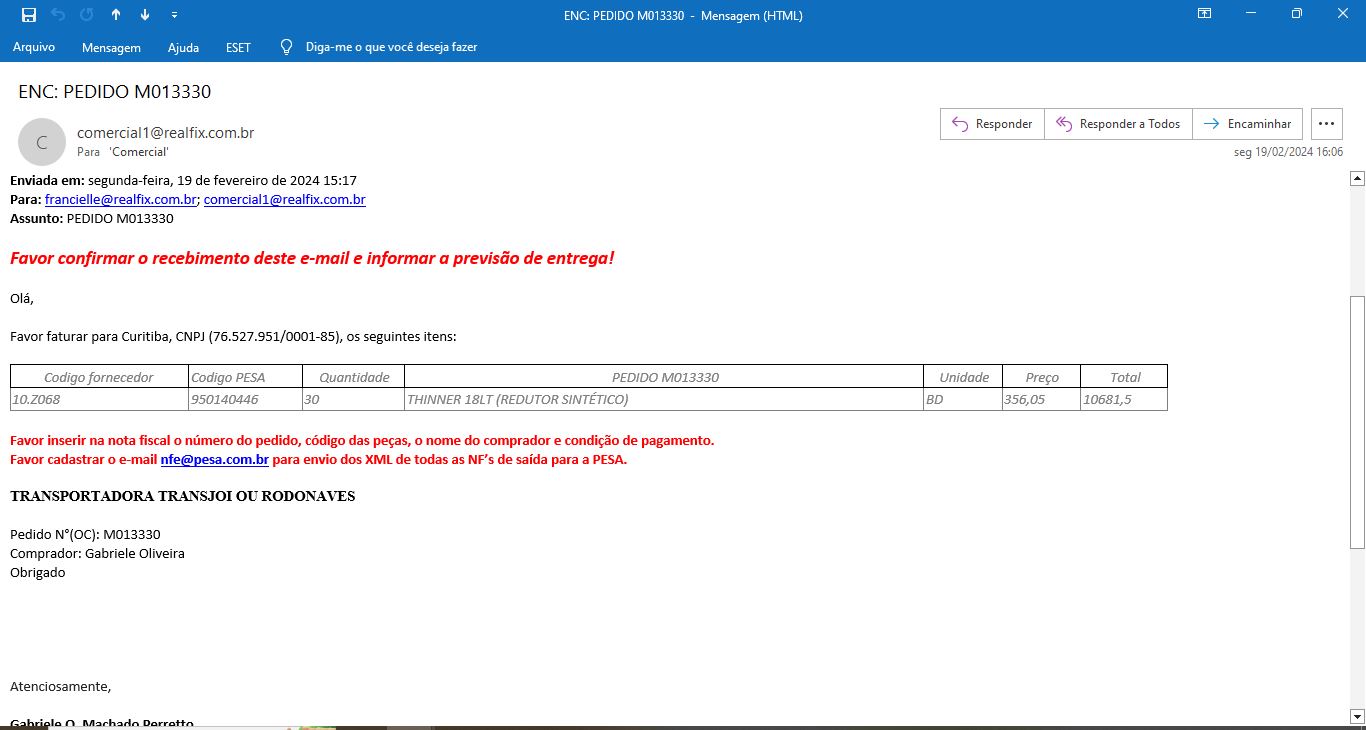The image size is (1366, 730).
Task: Expand the Customize Quick Access Toolbar dropdown
Action: [174, 15]
